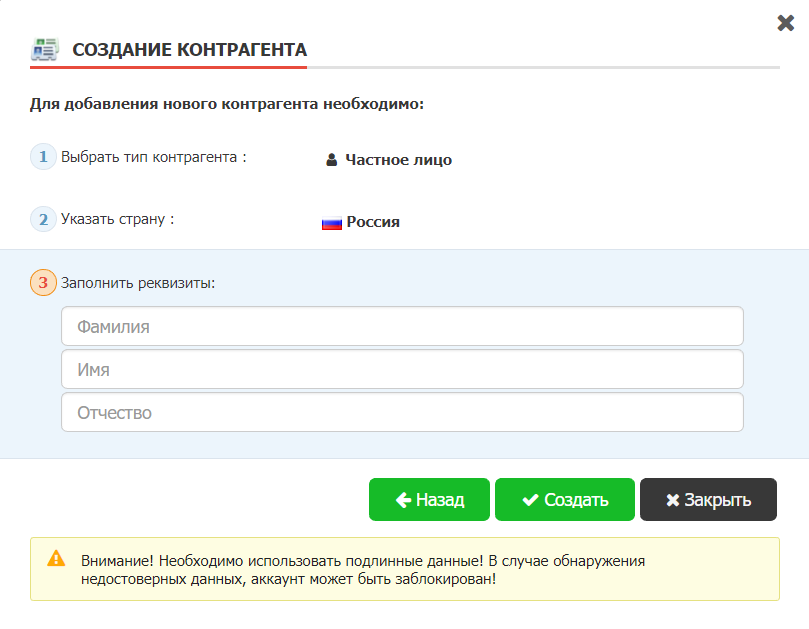Click the contragent card icon in the header

pos(45,49)
